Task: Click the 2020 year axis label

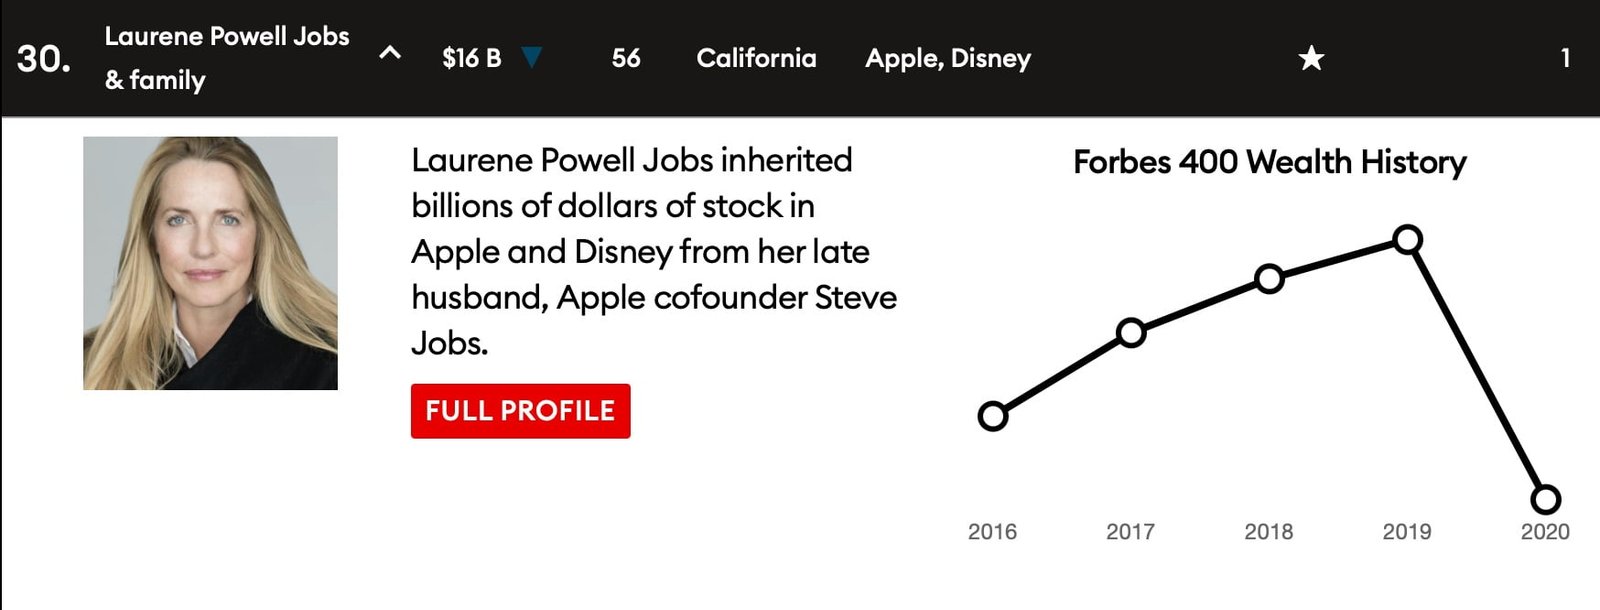Action: click(1545, 532)
